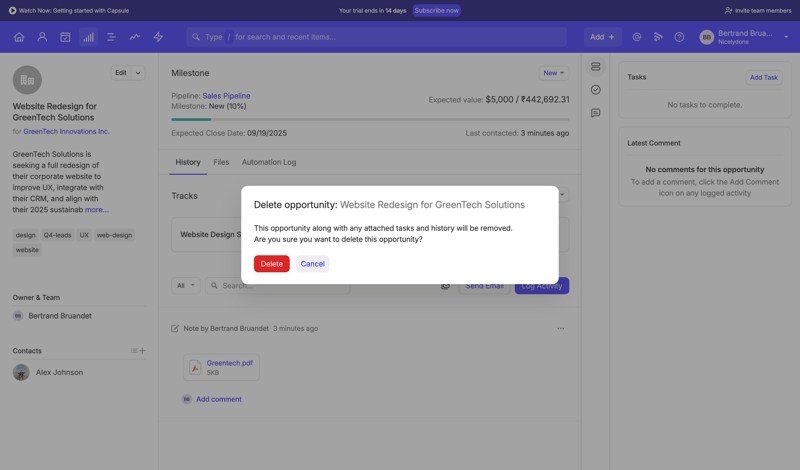Click the search magnifier icon in top bar
This screenshot has width=800, height=470.
[196, 37]
